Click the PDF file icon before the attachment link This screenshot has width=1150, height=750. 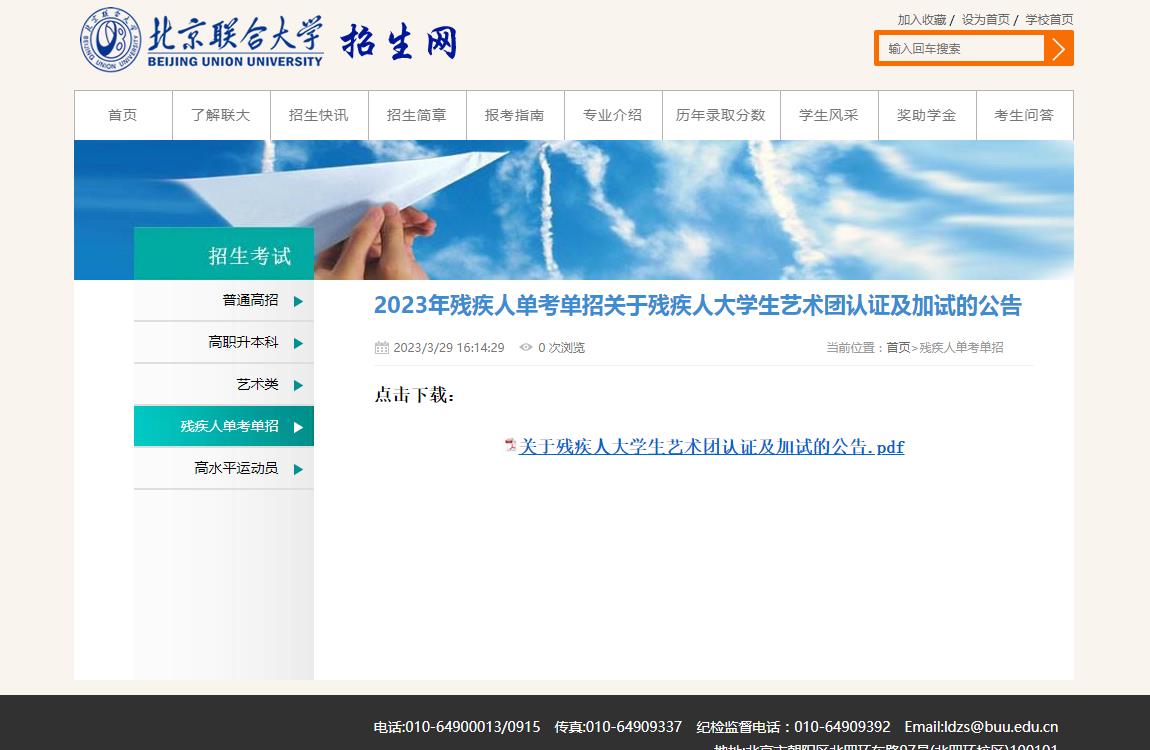coord(510,445)
